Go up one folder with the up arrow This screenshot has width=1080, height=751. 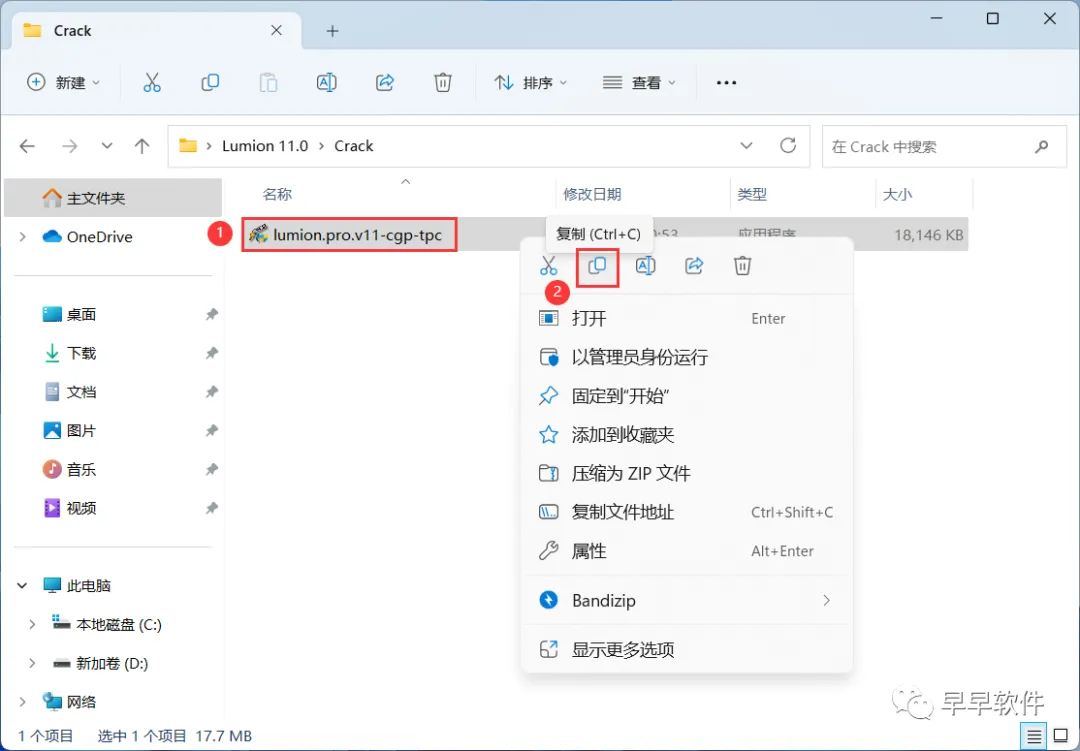point(142,146)
